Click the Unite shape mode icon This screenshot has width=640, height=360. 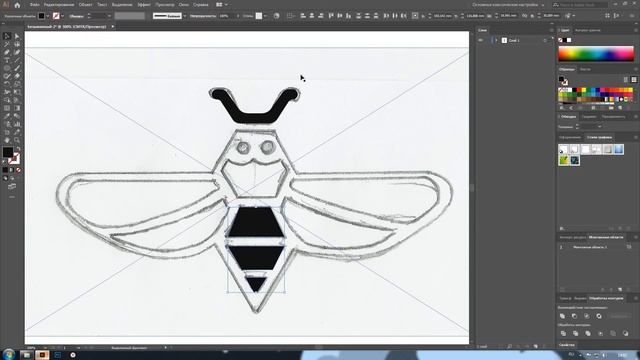[562, 316]
